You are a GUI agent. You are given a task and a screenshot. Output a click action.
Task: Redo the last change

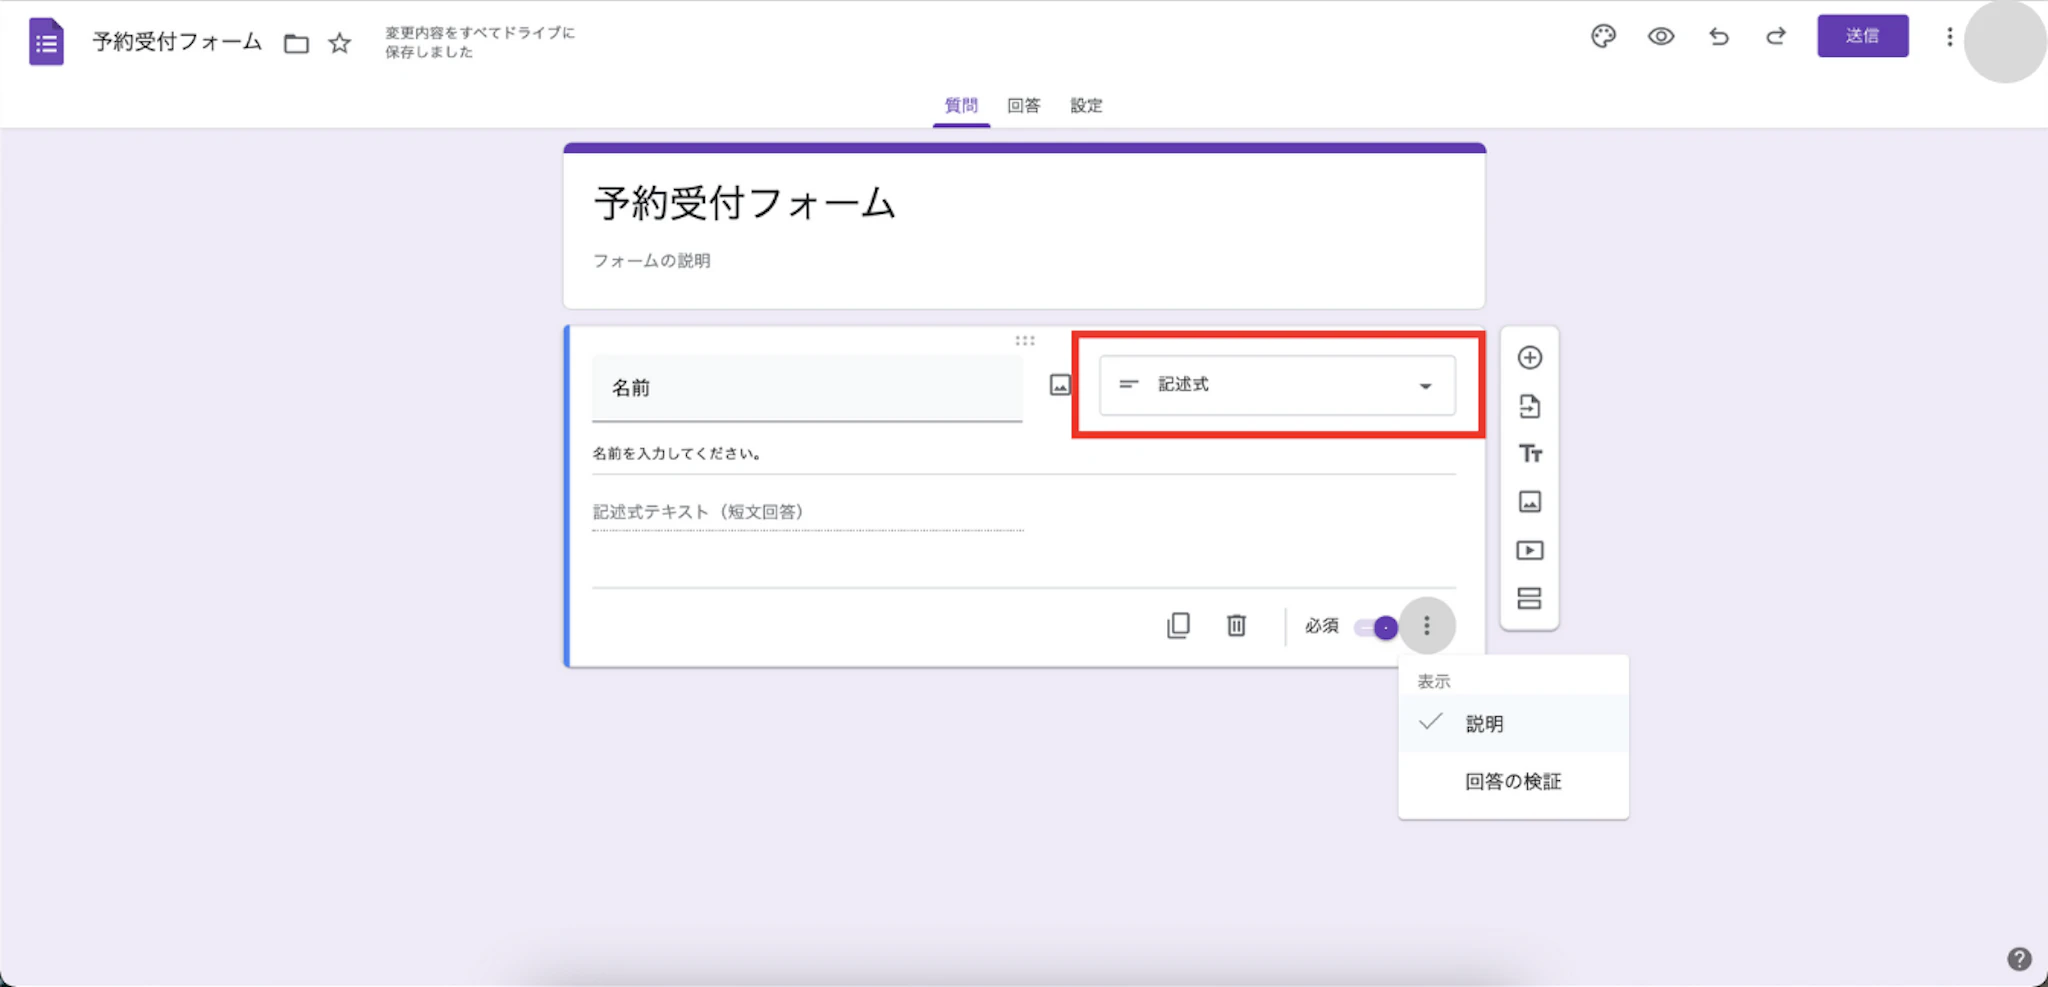point(1777,36)
